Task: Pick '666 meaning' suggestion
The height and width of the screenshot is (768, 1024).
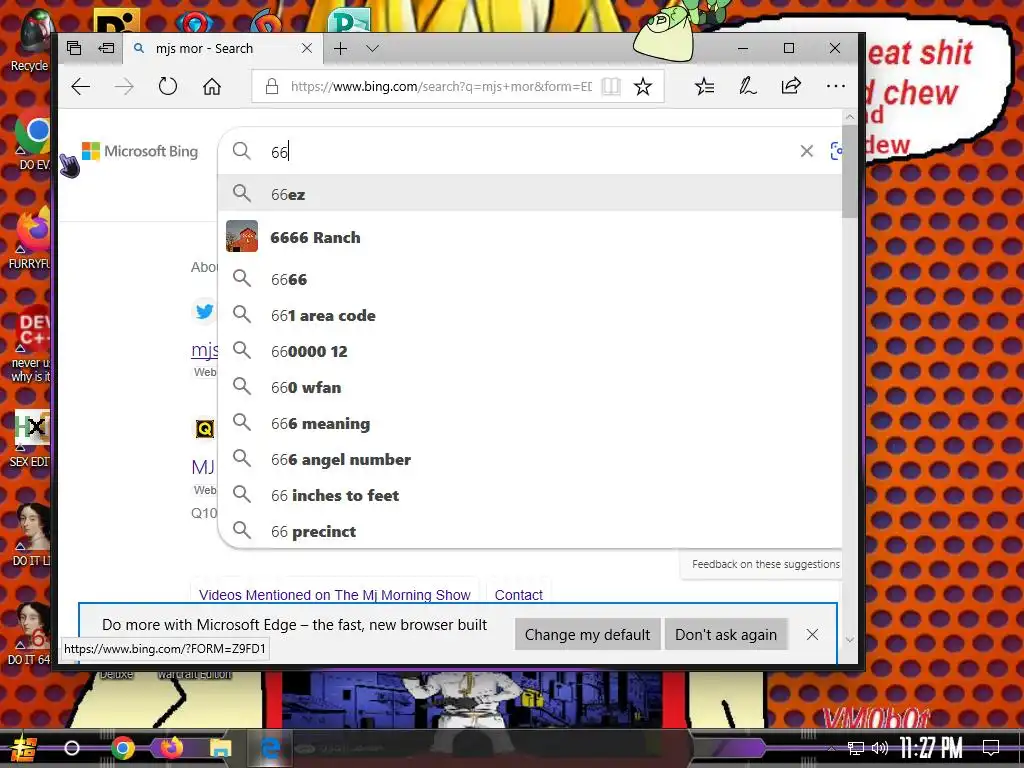Action: (x=530, y=423)
